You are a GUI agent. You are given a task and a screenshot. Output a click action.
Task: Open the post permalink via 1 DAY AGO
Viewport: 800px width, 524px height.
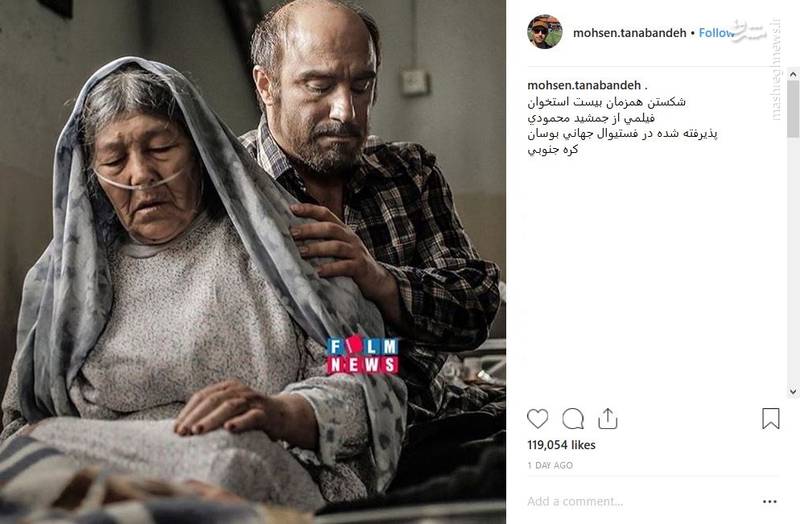tap(550, 465)
